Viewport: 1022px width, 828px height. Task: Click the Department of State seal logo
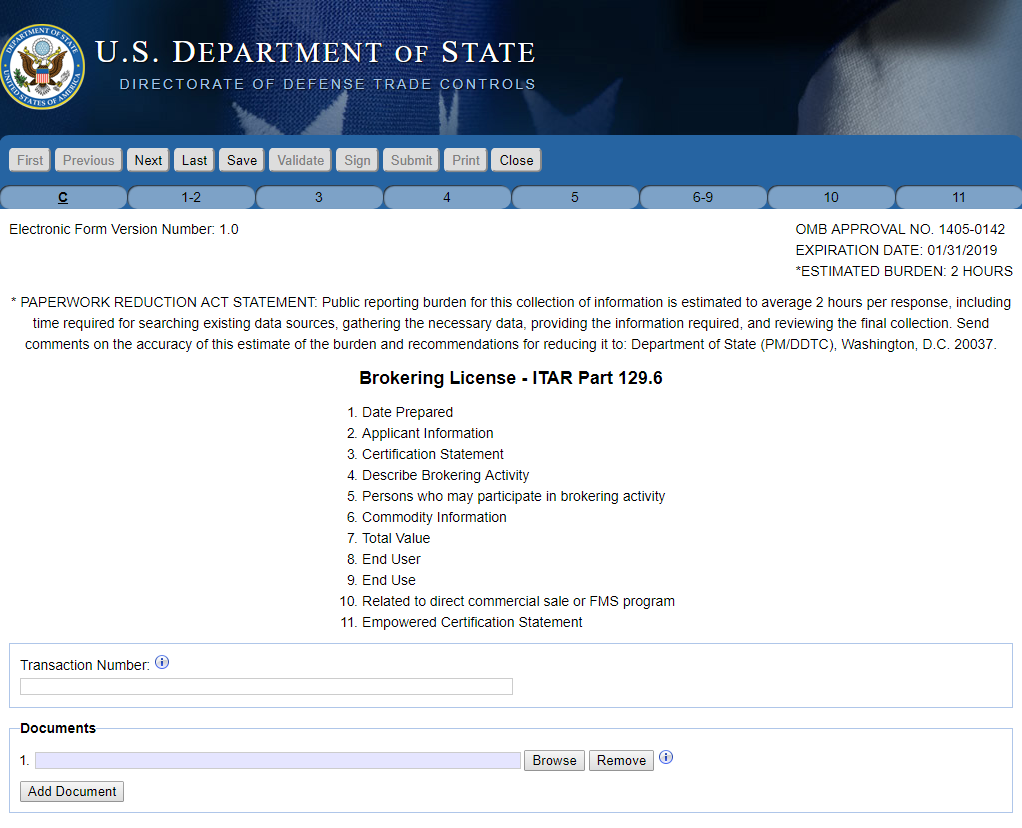coord(43,67)
